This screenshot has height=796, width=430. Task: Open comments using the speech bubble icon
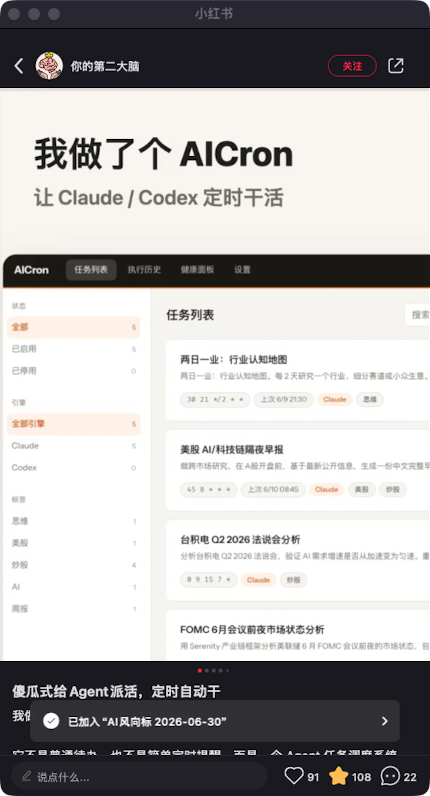[x=390, y=776]
